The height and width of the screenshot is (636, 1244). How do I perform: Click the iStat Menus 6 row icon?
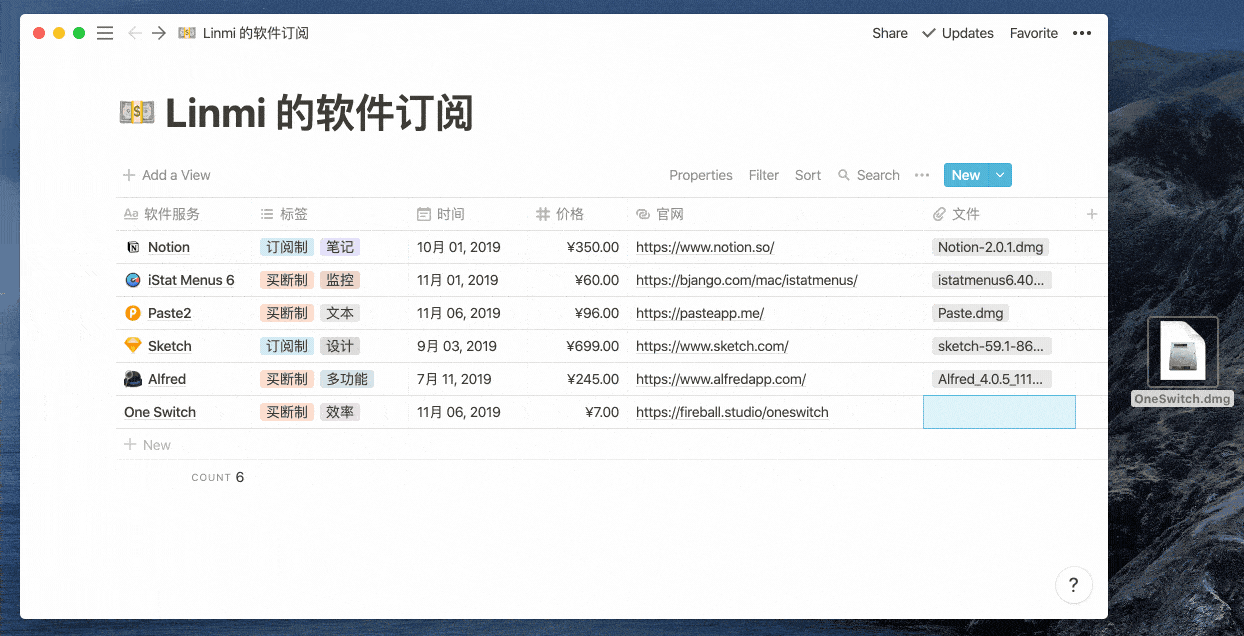133,280
